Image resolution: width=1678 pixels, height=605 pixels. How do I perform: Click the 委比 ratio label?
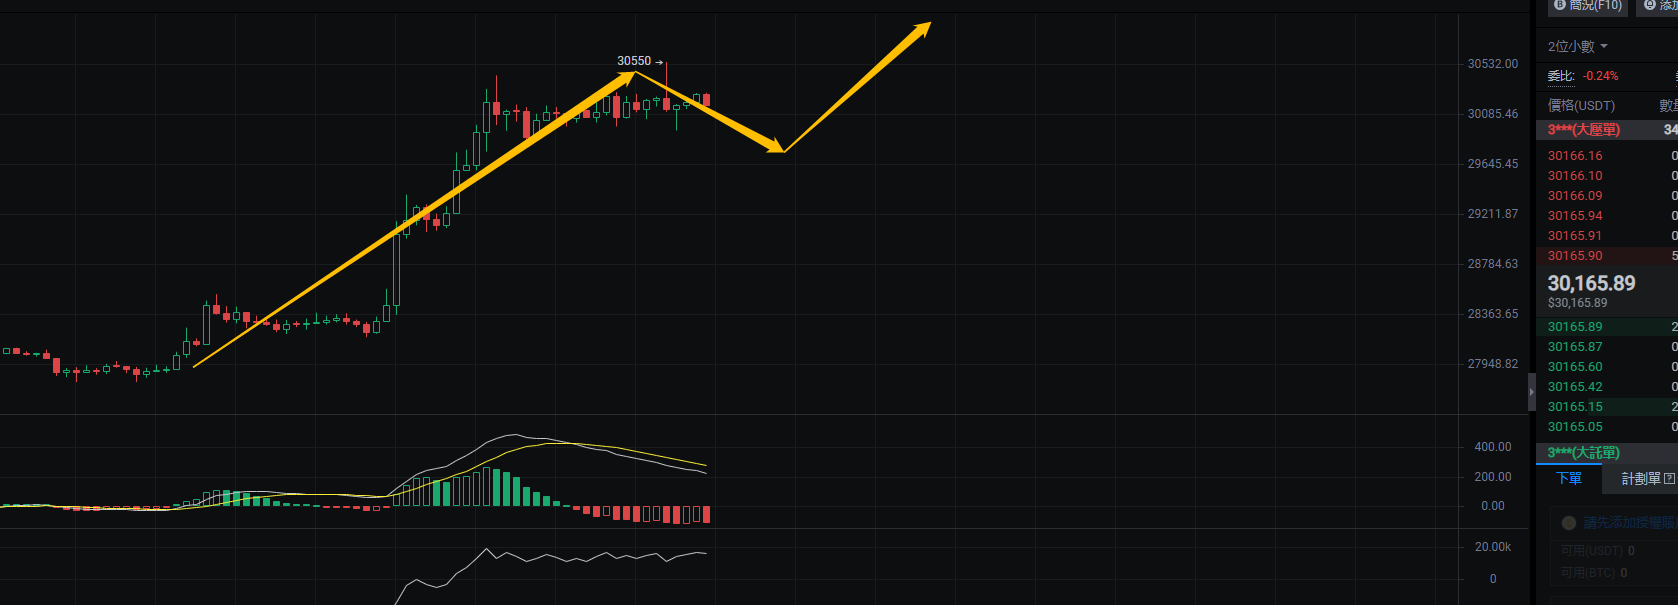(1561, 76)
